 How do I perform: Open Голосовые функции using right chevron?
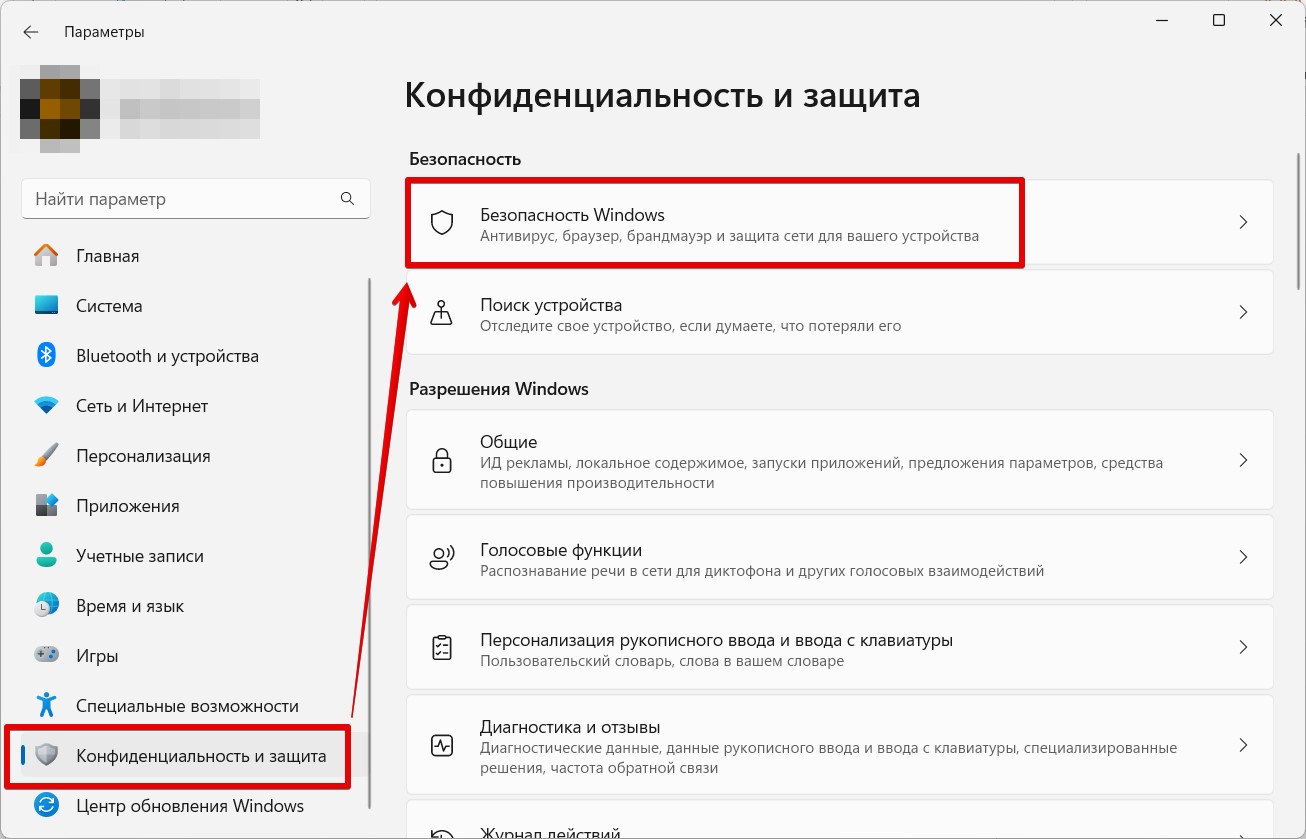click(1243, 557)
